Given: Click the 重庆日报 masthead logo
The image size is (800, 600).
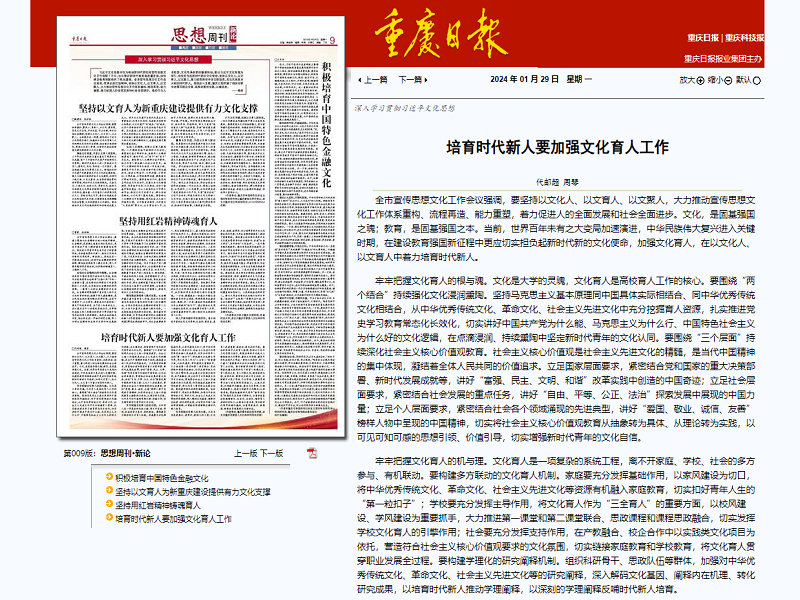Looking at the screenshot, I should point(441,33).
